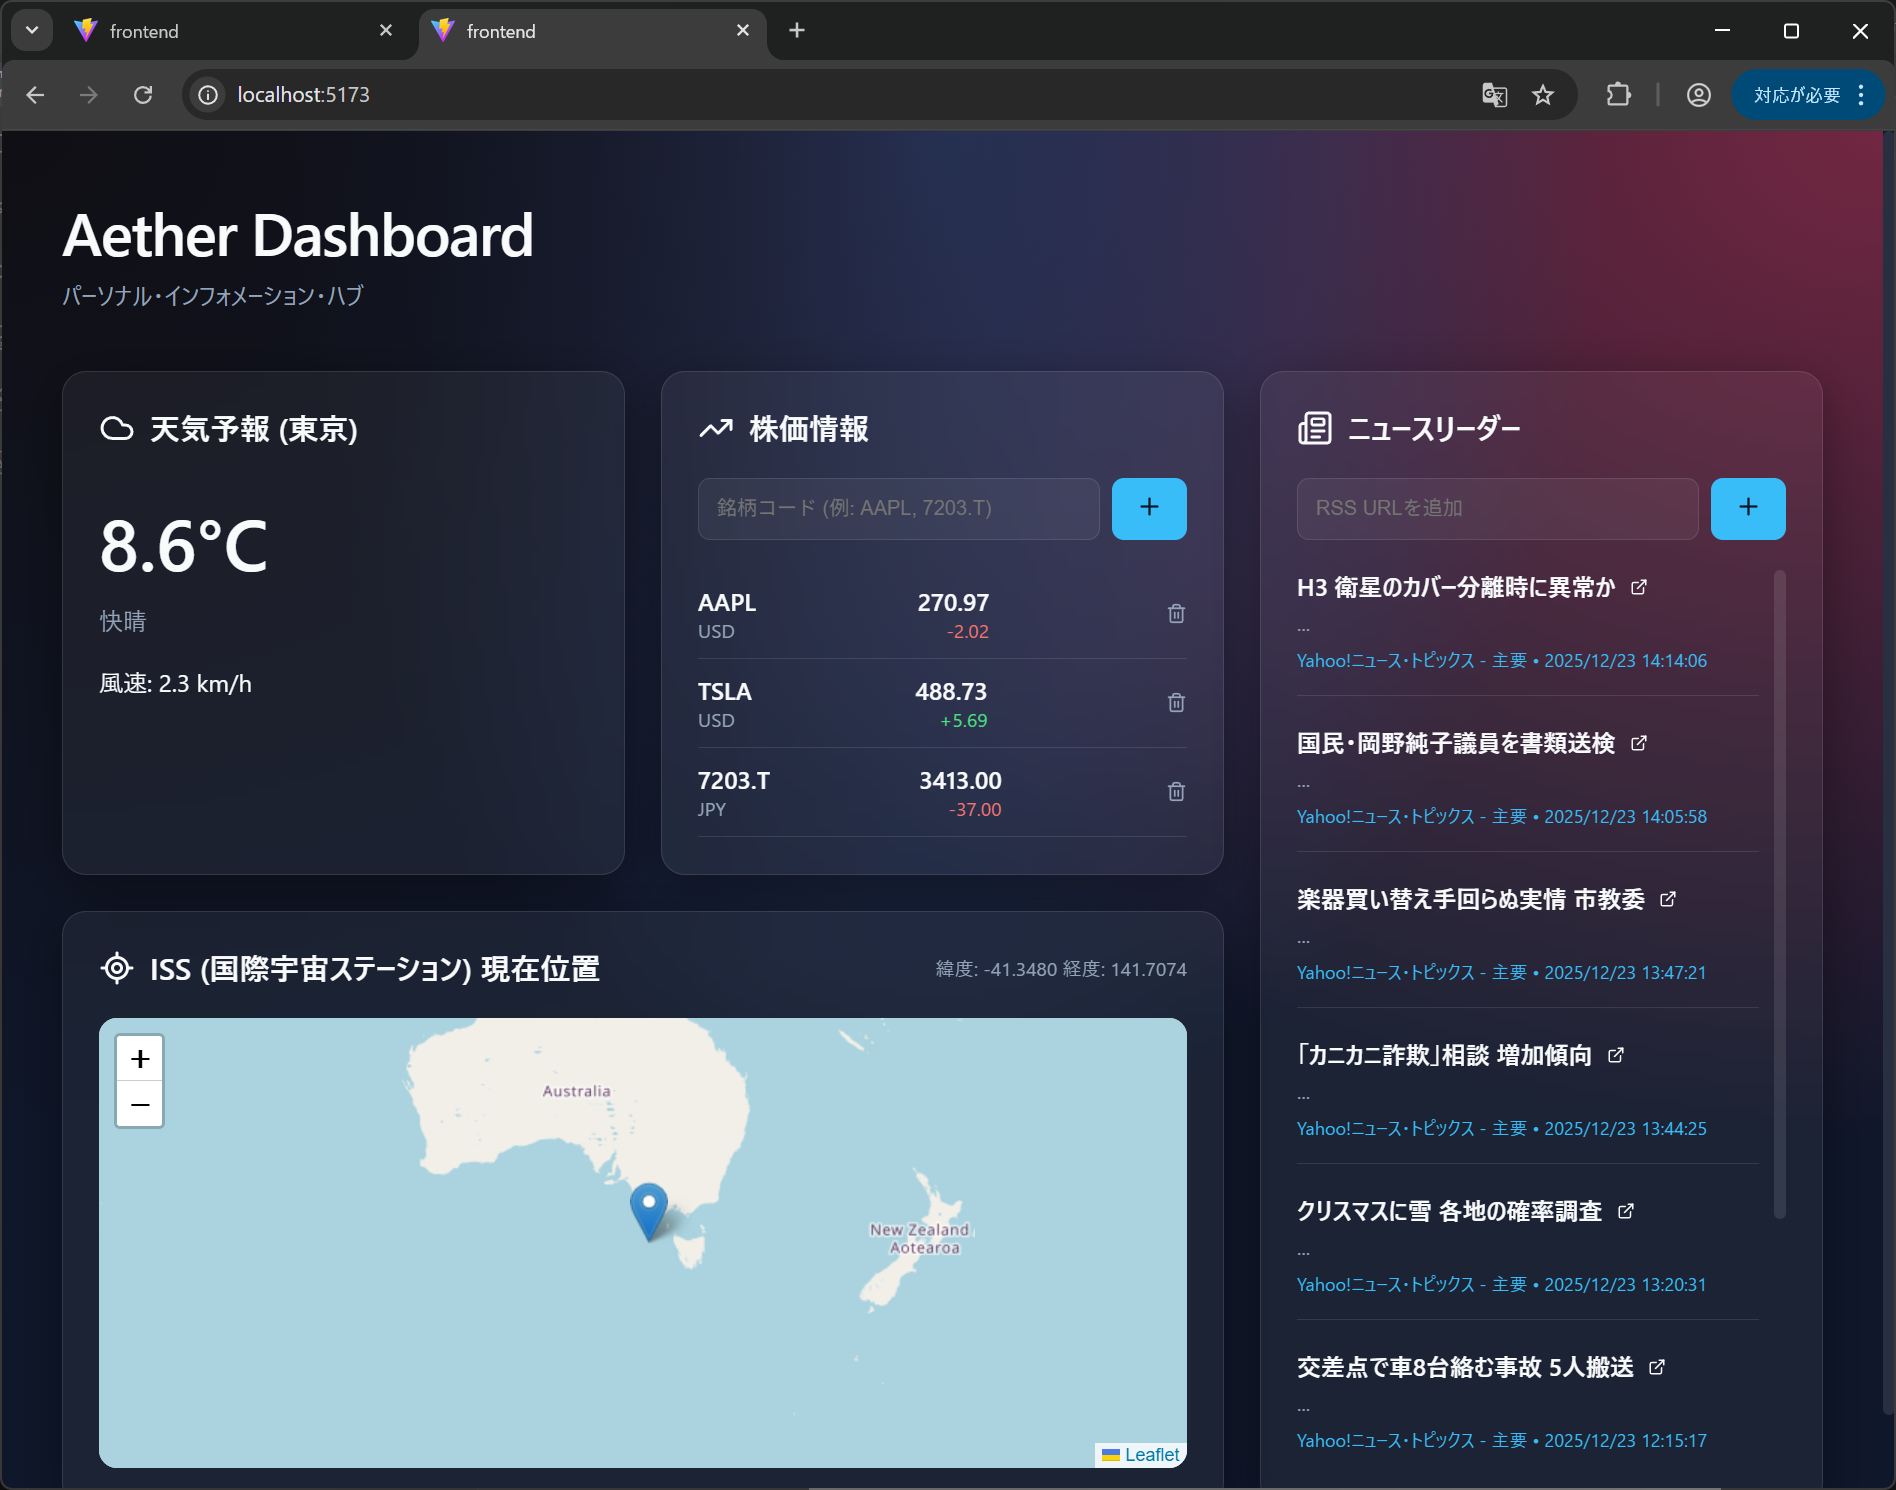This screenshot has width=1896, height=1490.
Task: Open external link for H3 satellite article
Action: 1639,587
